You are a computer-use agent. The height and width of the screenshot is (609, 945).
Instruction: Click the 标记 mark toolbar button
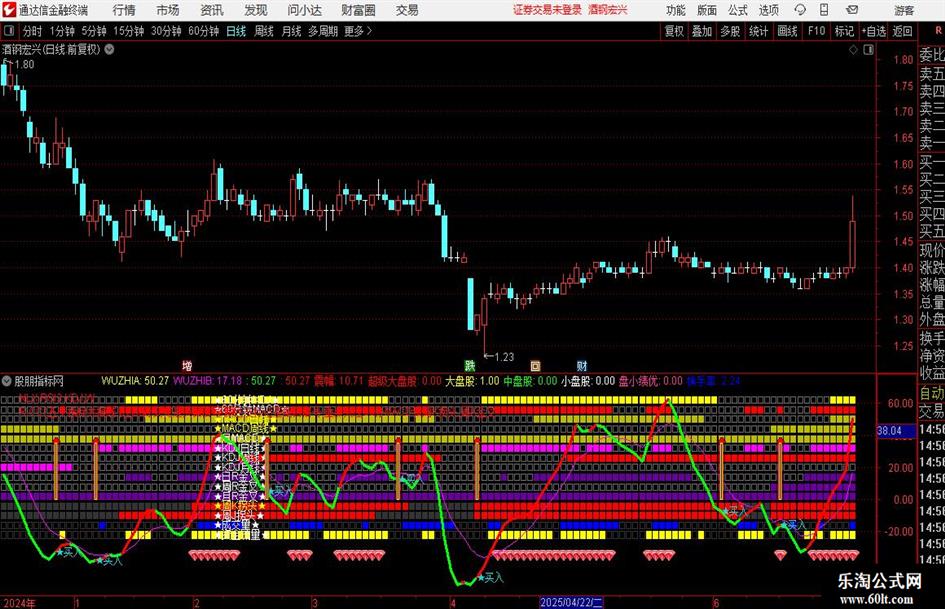[x=844, y=31]
